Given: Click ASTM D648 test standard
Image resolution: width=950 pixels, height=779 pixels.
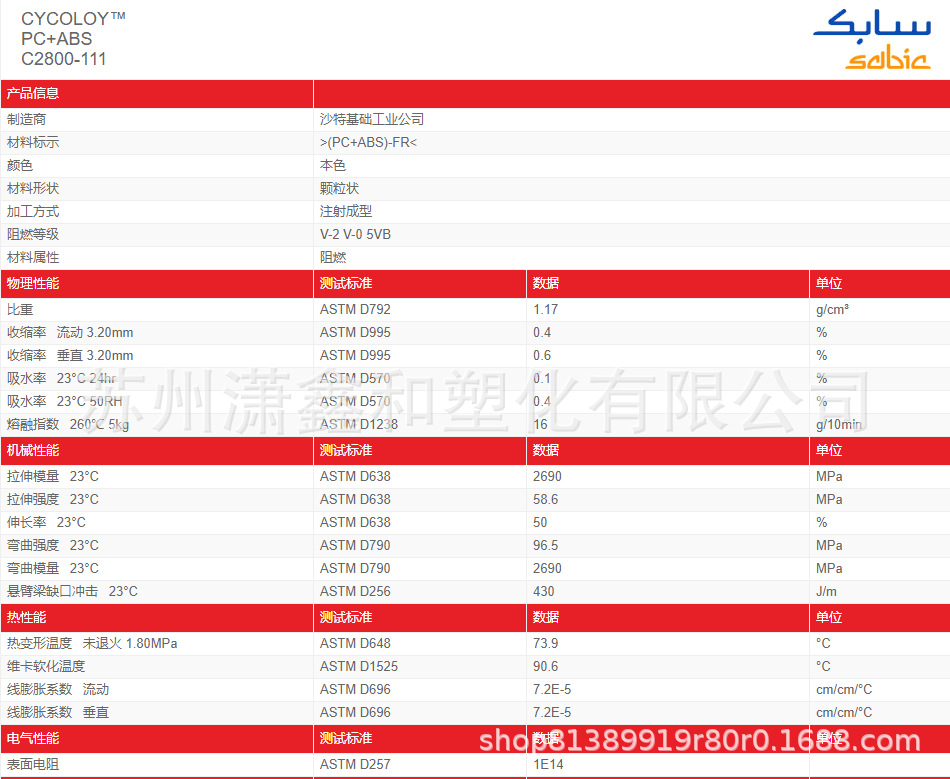Looking at the screenshot, I should (355, 644).
